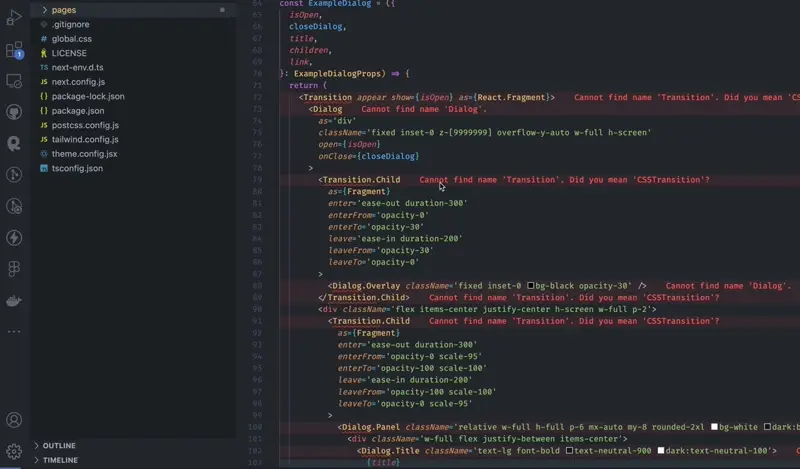Click the bg-white color swatch
The image size is (800, 469).
(714, 427)
